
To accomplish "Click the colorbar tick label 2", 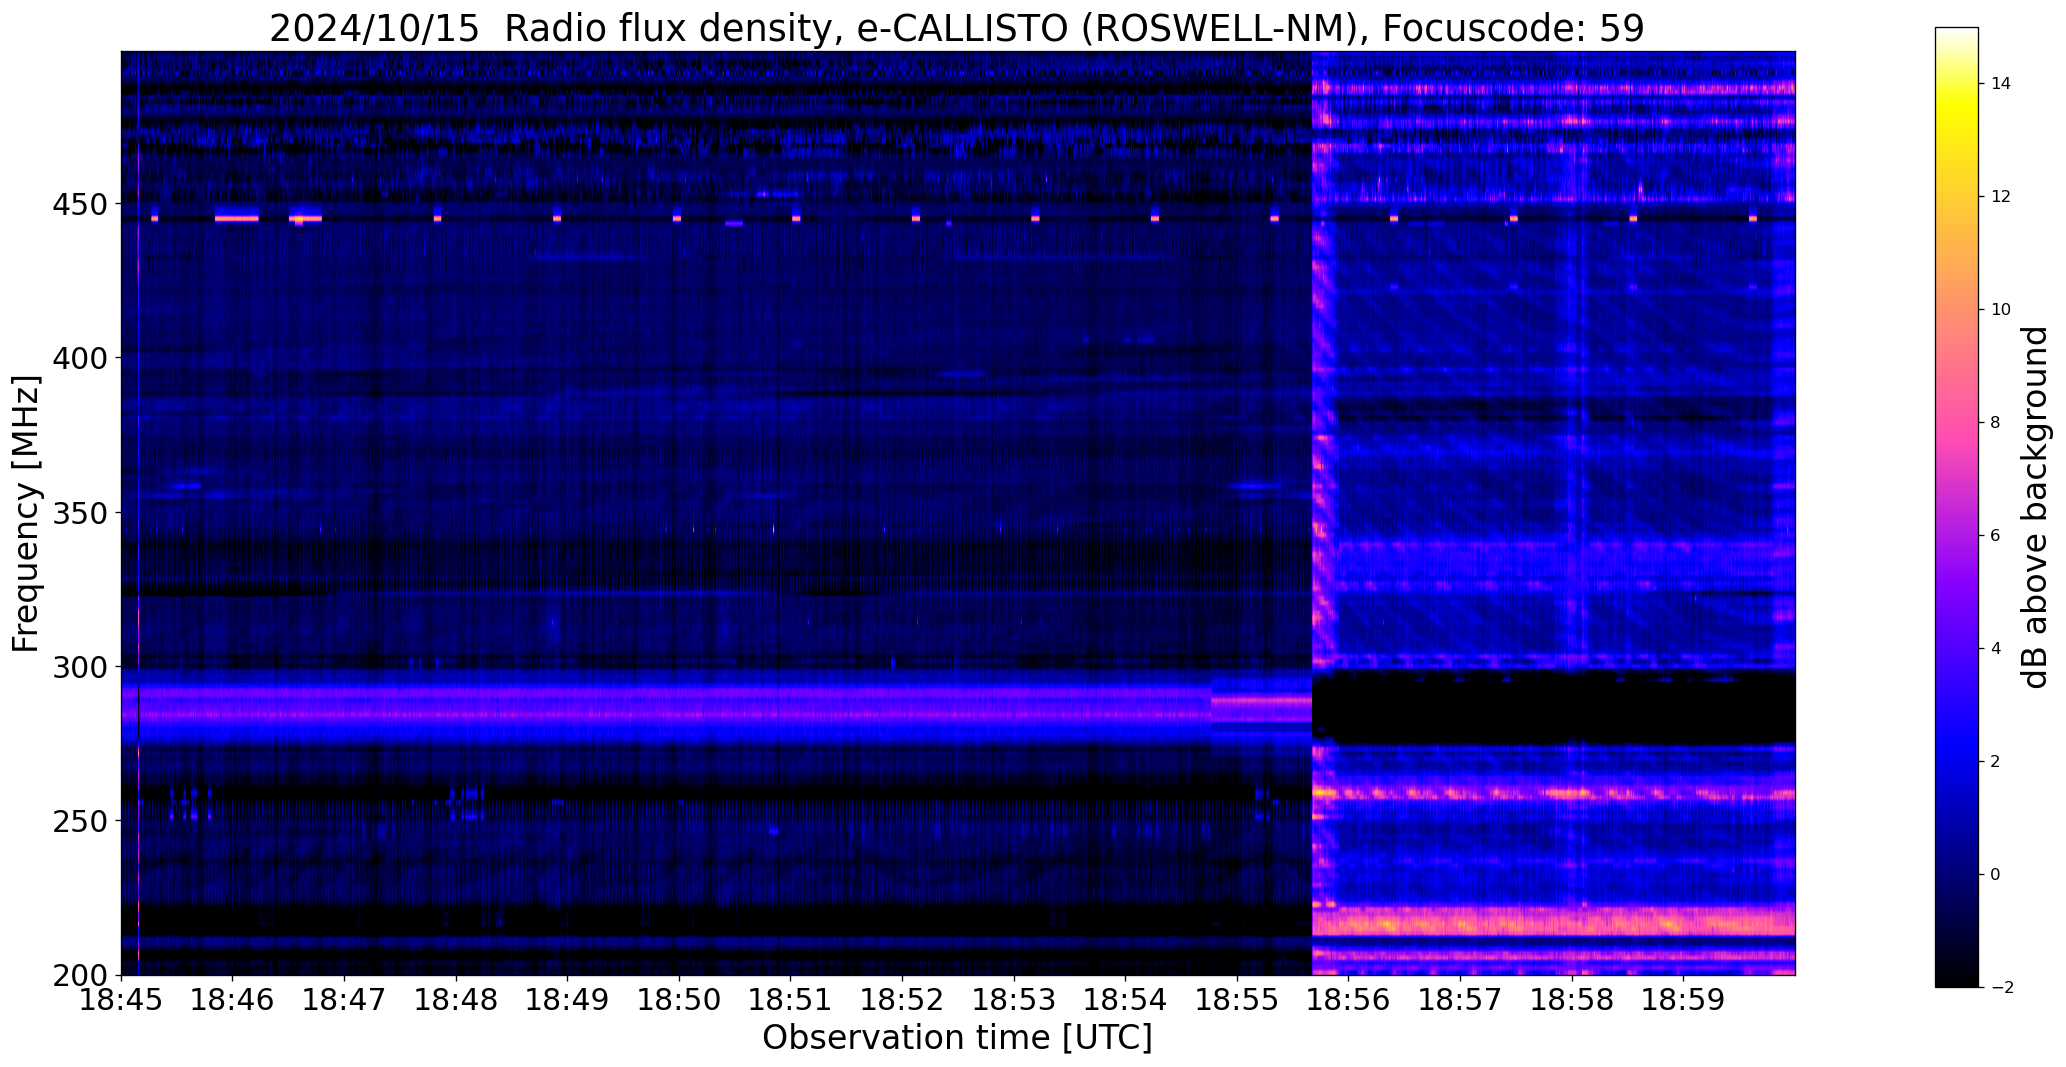I will pos(1996,762).
